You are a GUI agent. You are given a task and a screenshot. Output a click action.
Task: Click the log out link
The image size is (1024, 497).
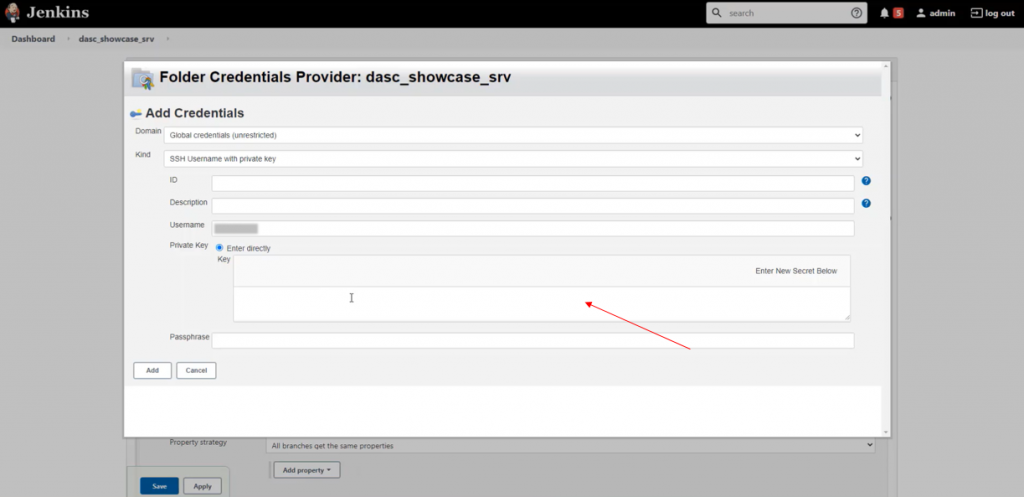coord(1000,13)
